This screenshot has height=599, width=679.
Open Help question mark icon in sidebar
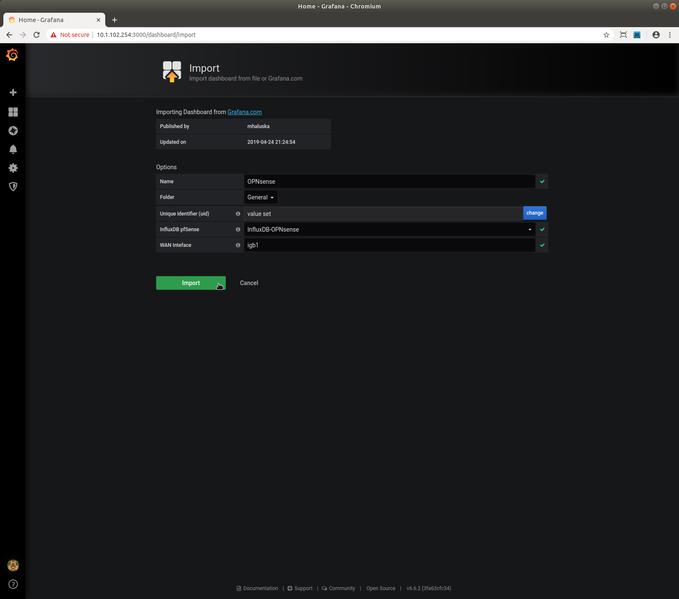pyautogui.click(x=13, y=584)
